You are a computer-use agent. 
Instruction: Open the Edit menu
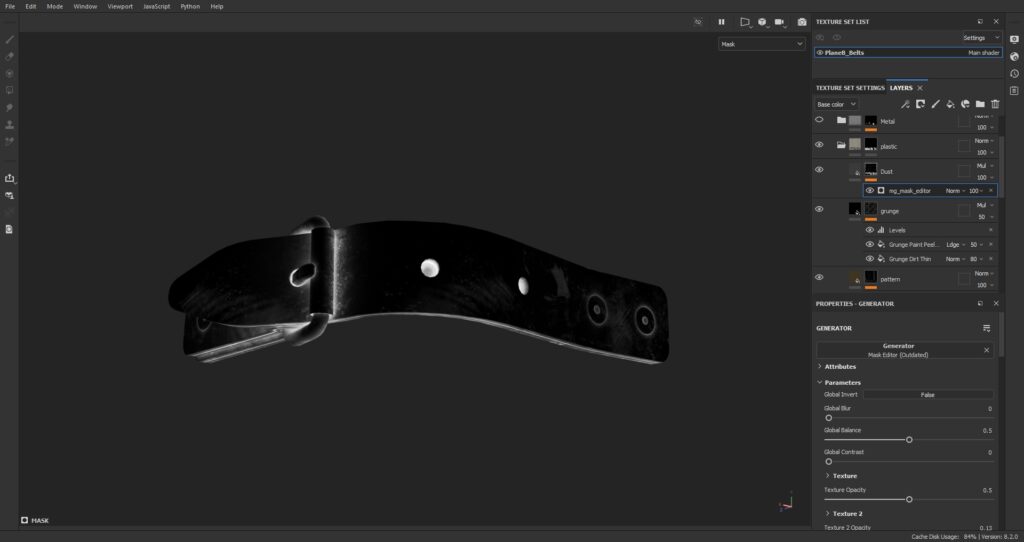point(31,7)
